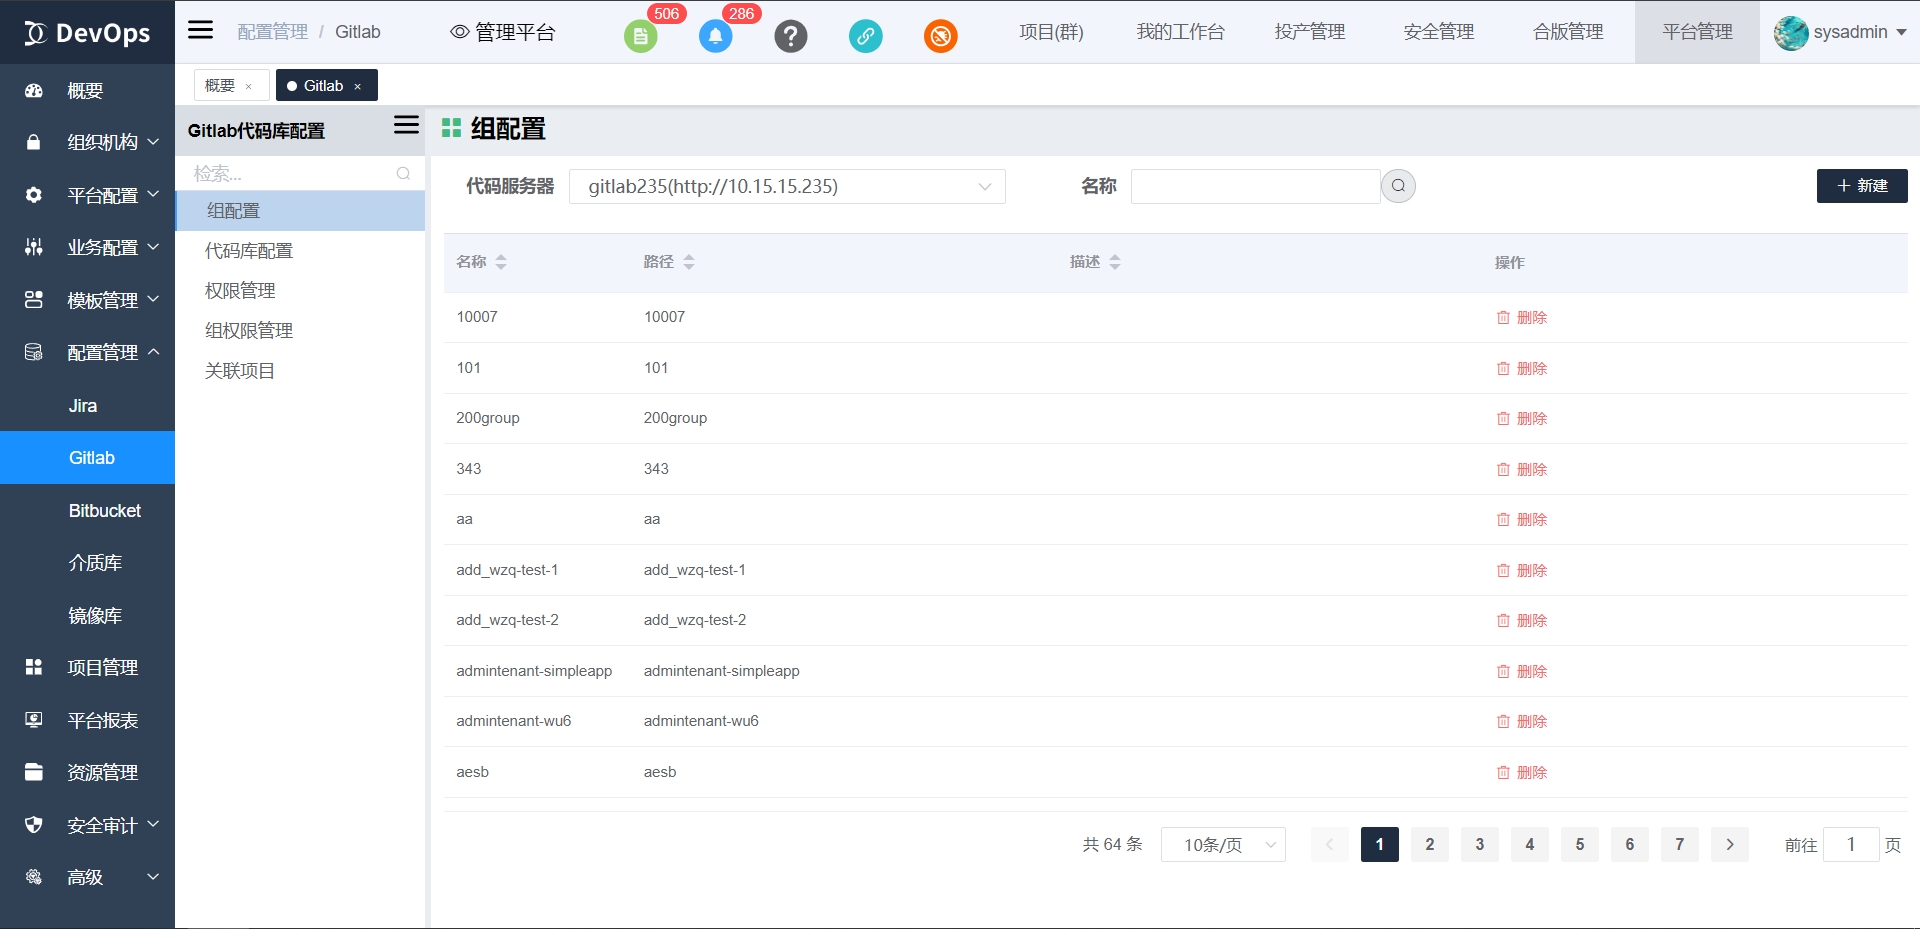Select 代码库配置 in the side list
This screenshot has height=929, width=1920.
point(249,251)
